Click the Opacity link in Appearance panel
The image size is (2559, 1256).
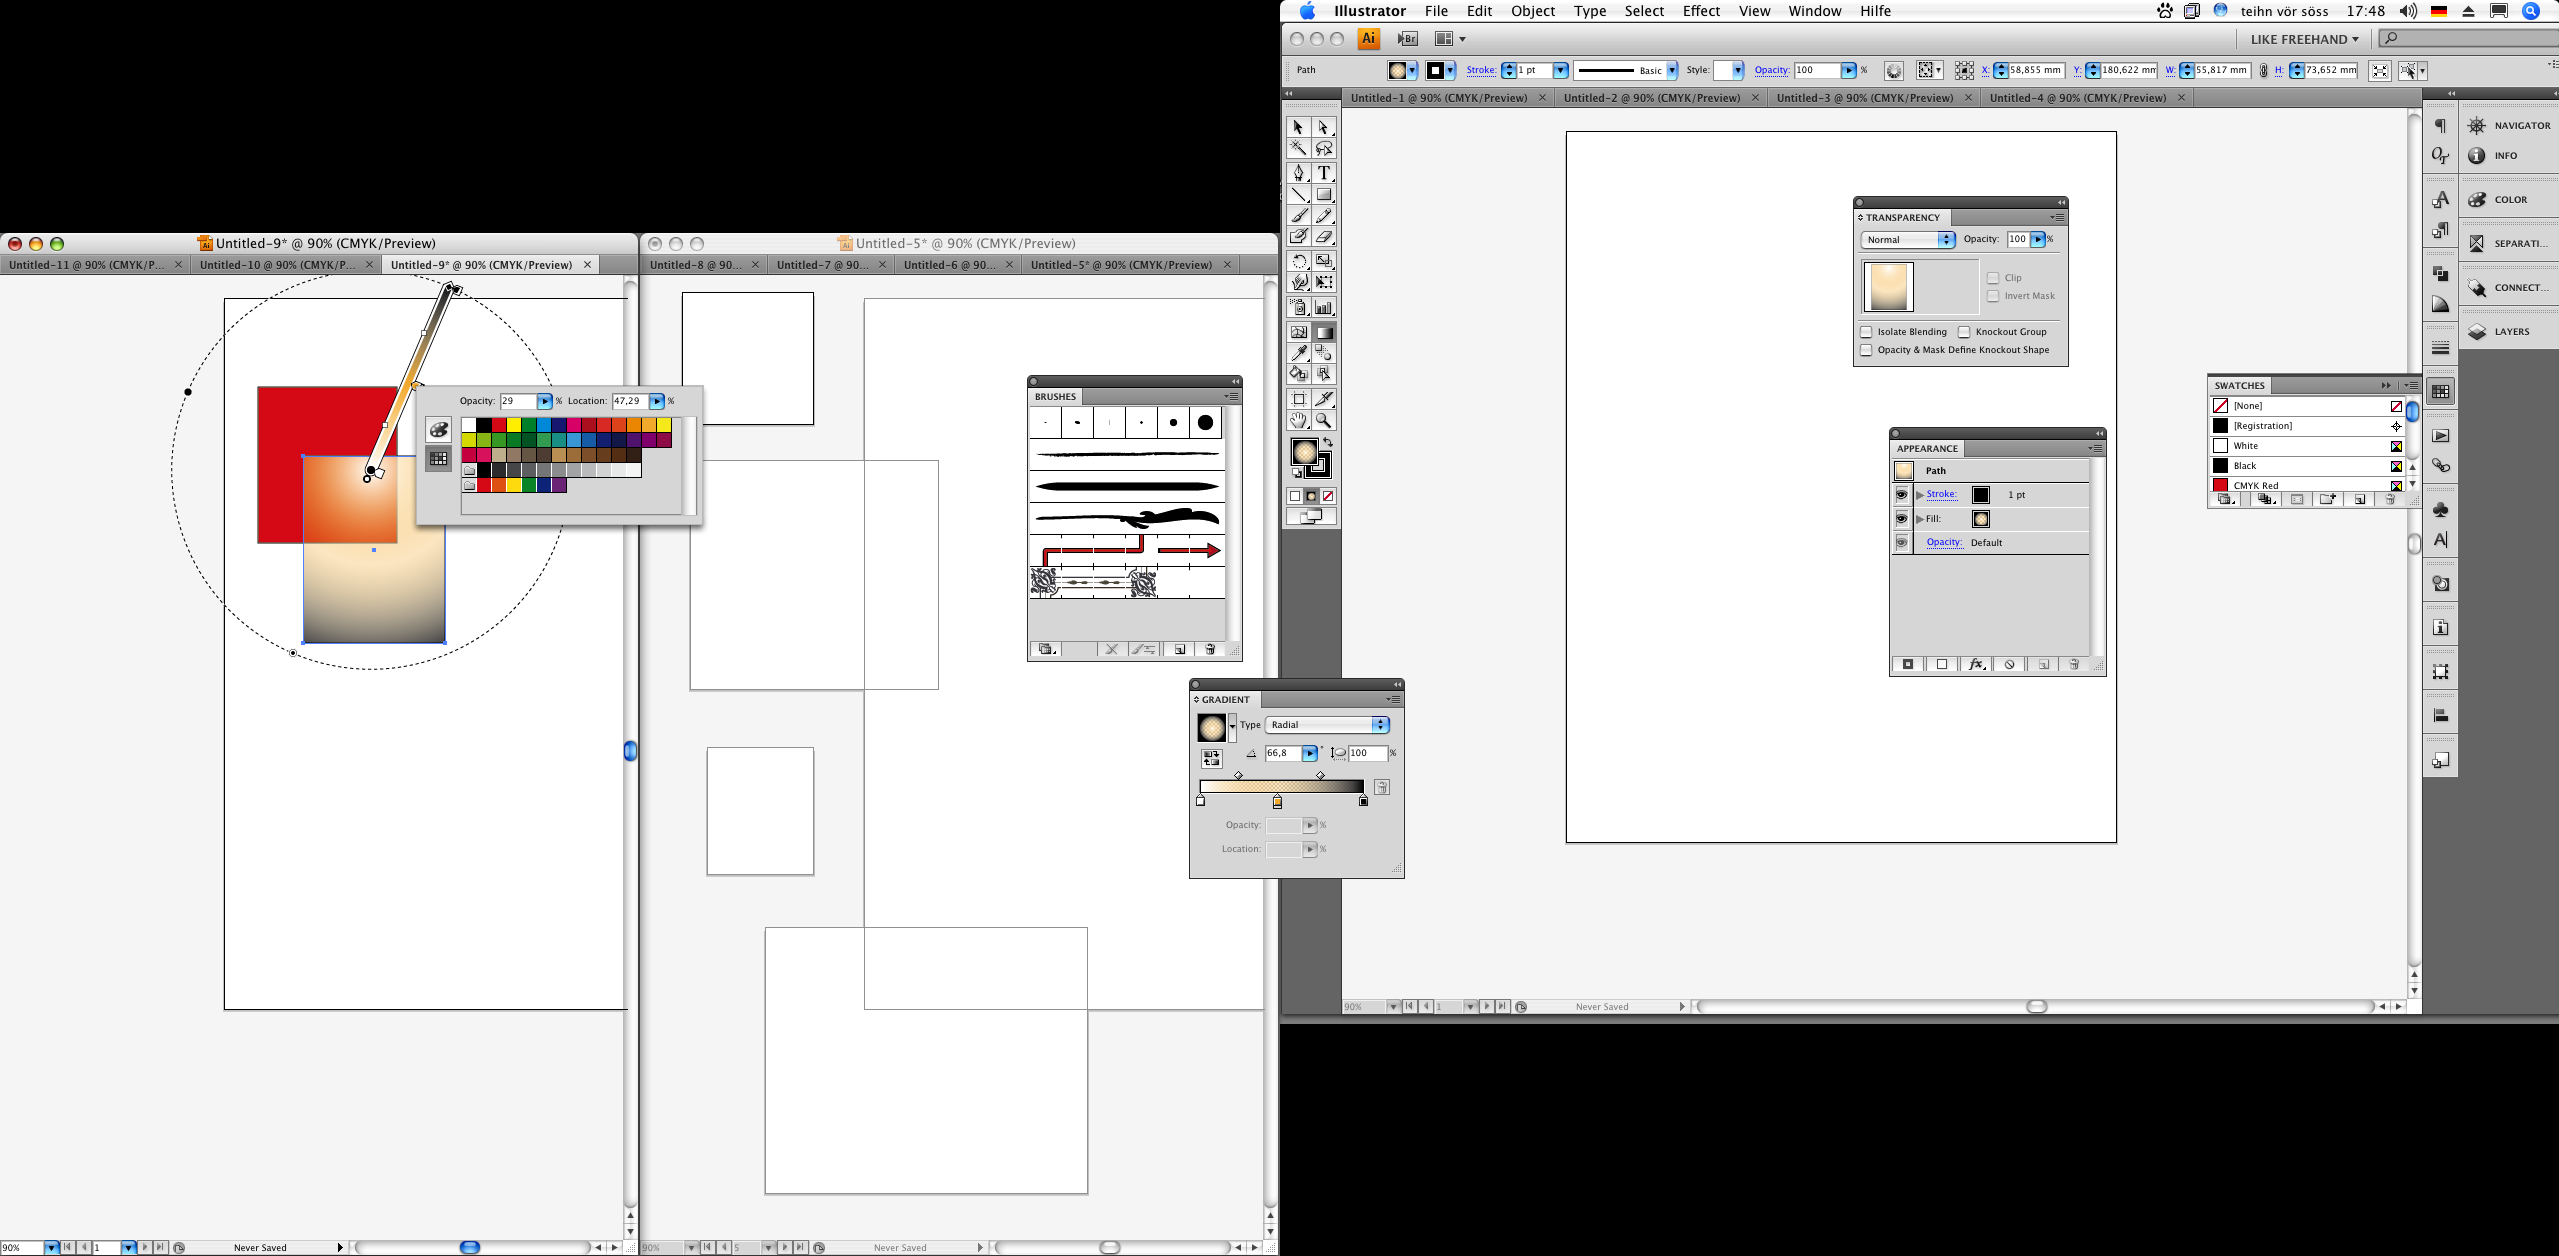(x=1943, y=543)
